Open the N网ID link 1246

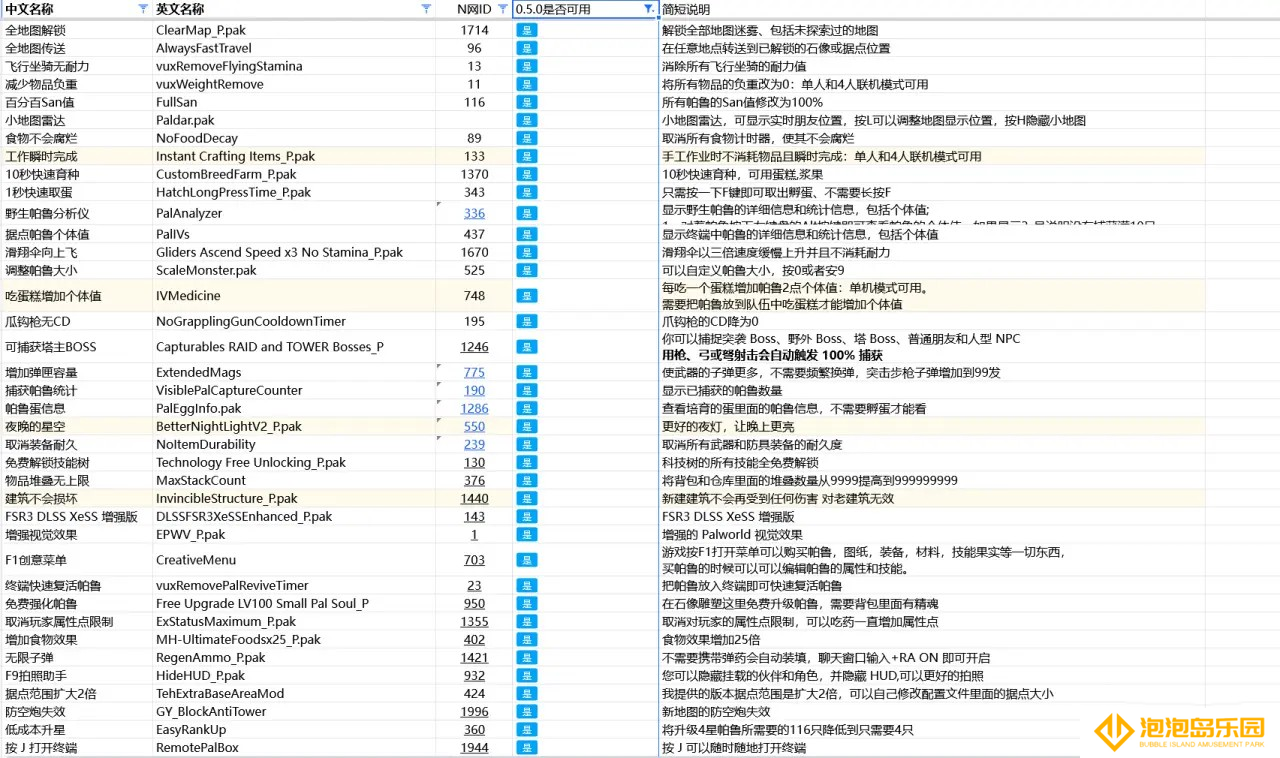click(474, 347)
